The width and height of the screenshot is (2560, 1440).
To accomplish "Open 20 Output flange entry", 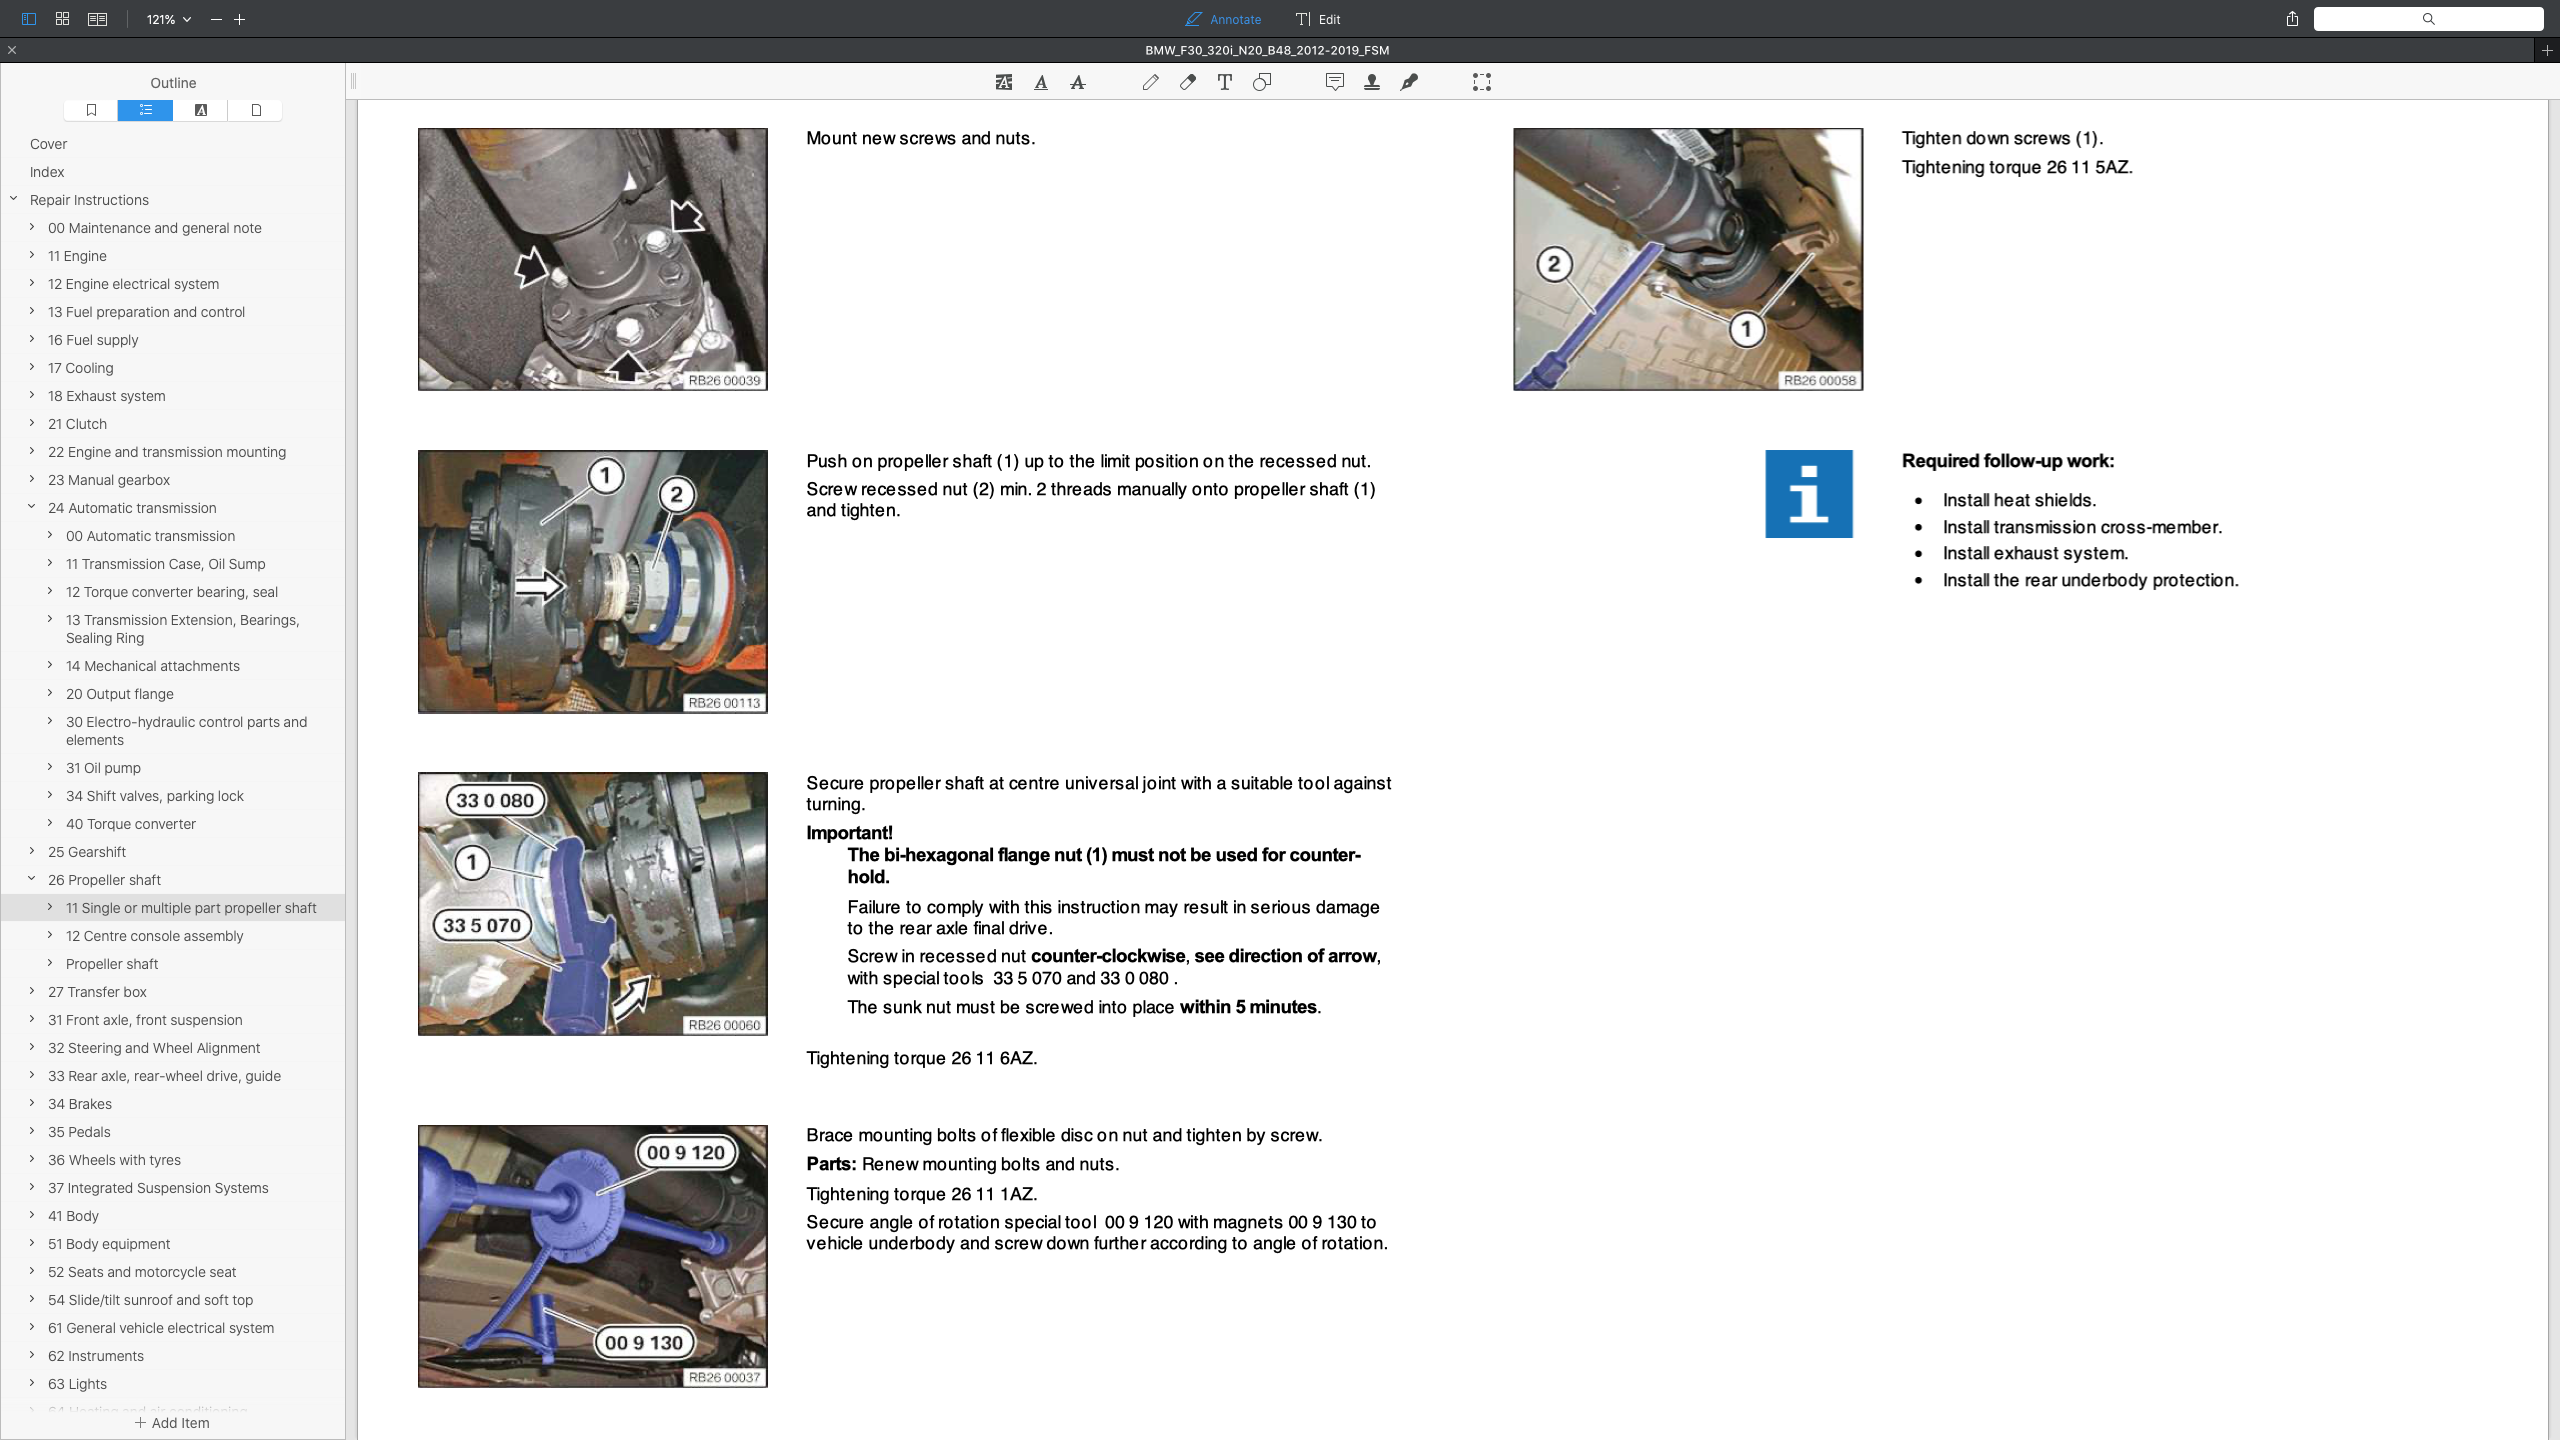I will pyautogui.click(x=120, y=694).
